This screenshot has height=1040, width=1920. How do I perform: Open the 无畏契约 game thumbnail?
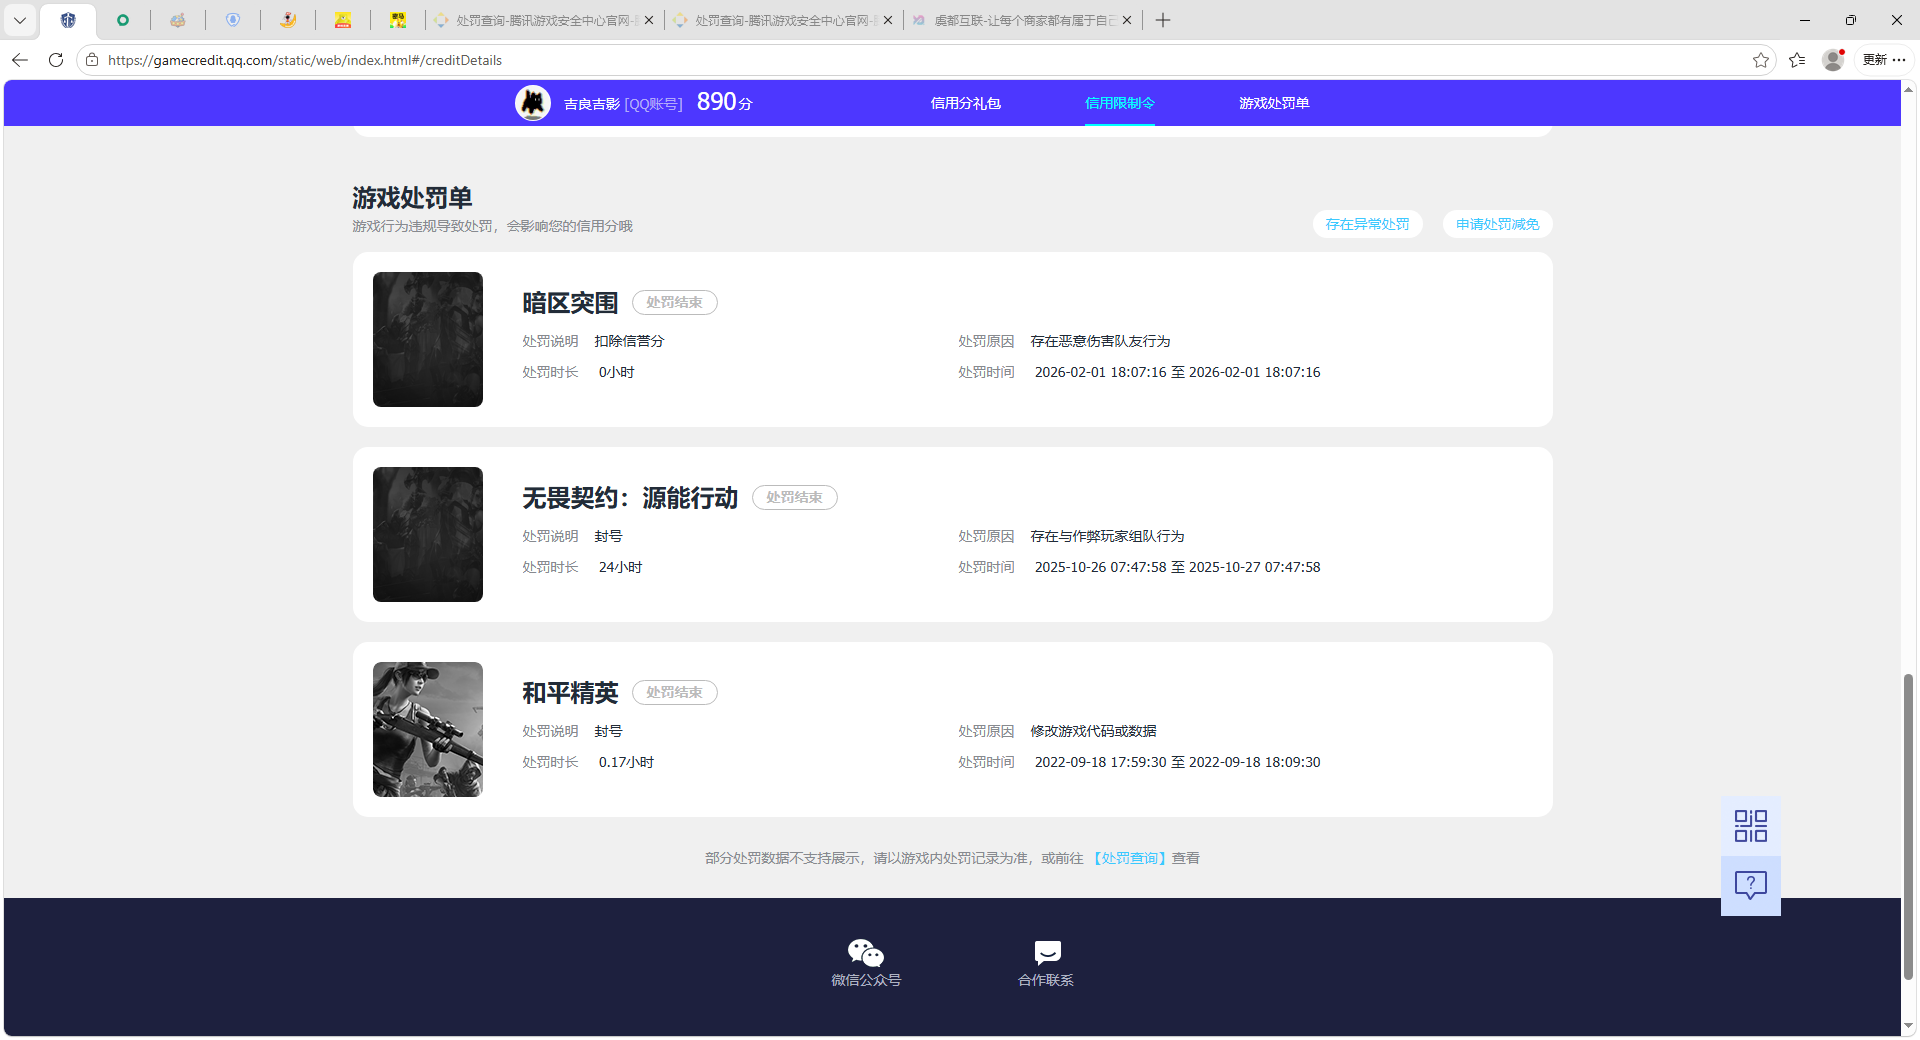pos(428,534)
